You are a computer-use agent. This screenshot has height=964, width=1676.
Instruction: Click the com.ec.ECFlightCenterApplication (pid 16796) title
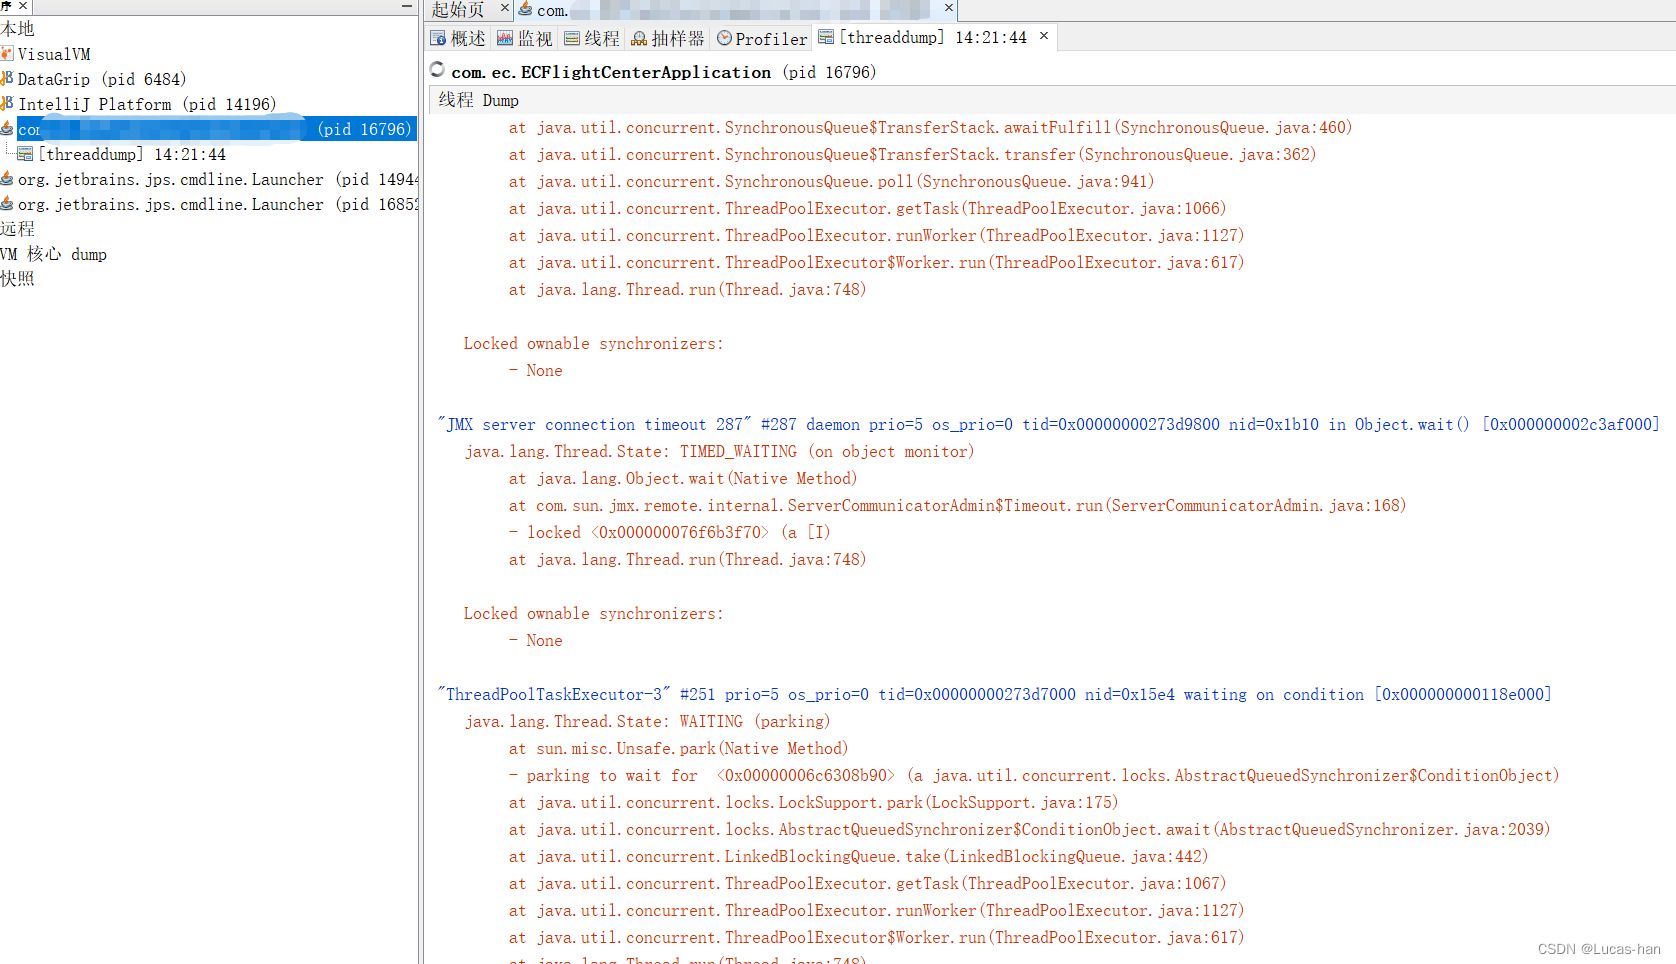click(663, 72)
